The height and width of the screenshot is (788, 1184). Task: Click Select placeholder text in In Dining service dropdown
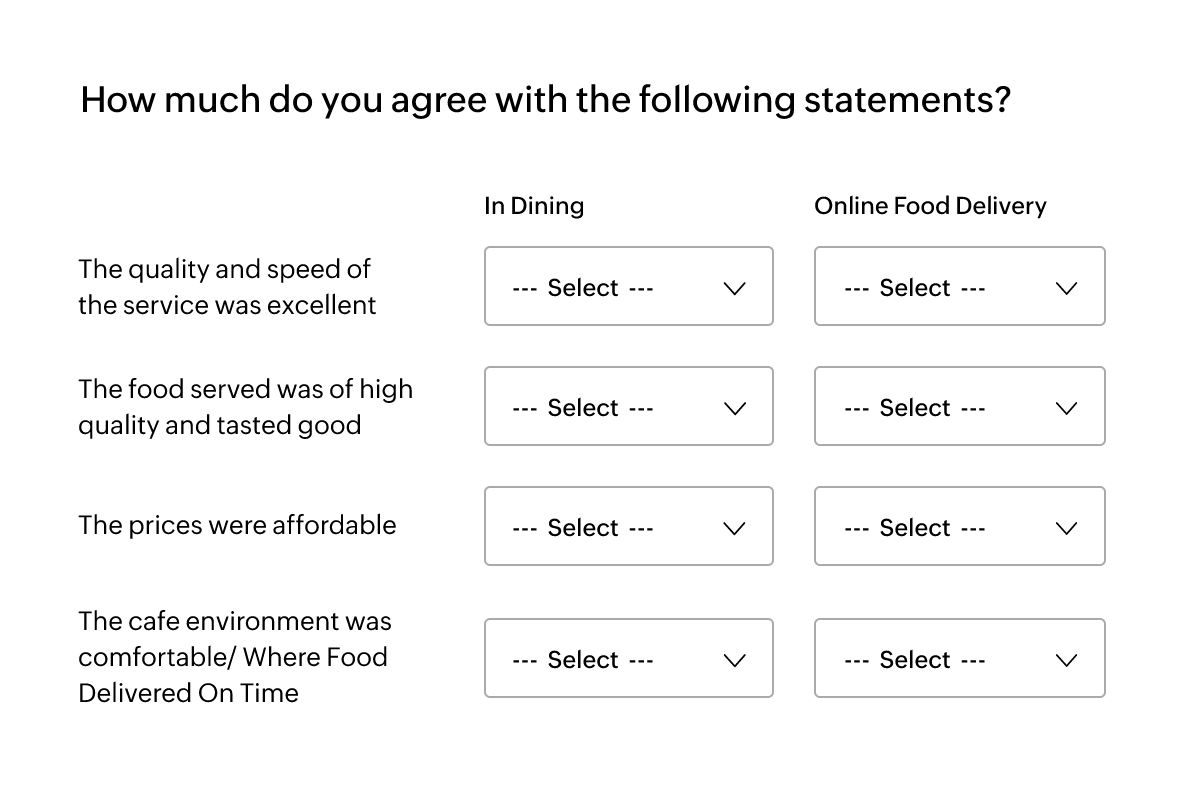tap(583, 288)
